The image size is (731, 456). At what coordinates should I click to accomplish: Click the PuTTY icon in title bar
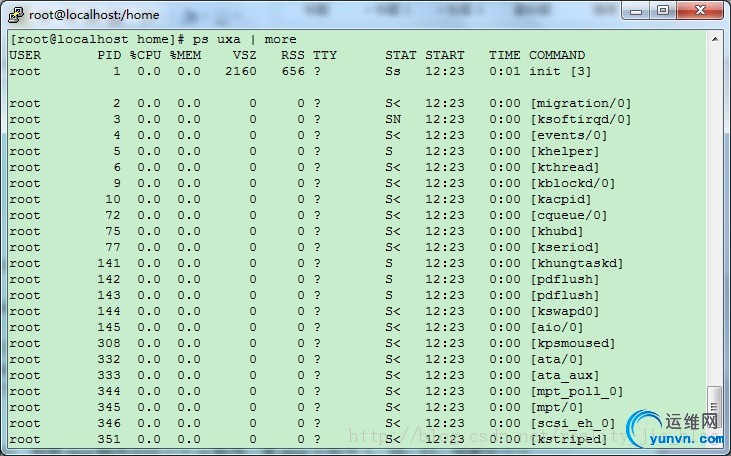(x=16, y=14)
